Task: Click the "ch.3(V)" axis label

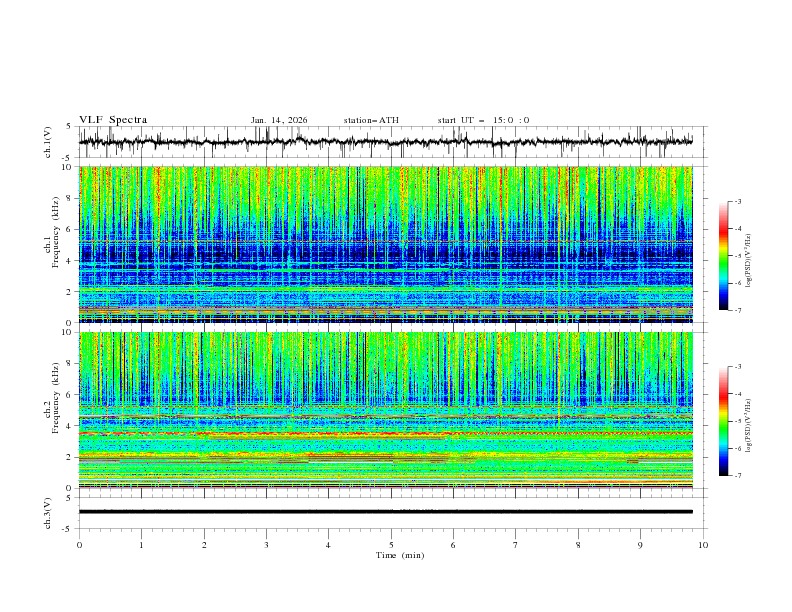Action: point(48,513)
